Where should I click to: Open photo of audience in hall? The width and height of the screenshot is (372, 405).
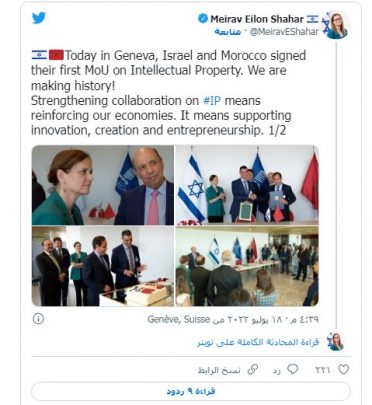(247, 266)
